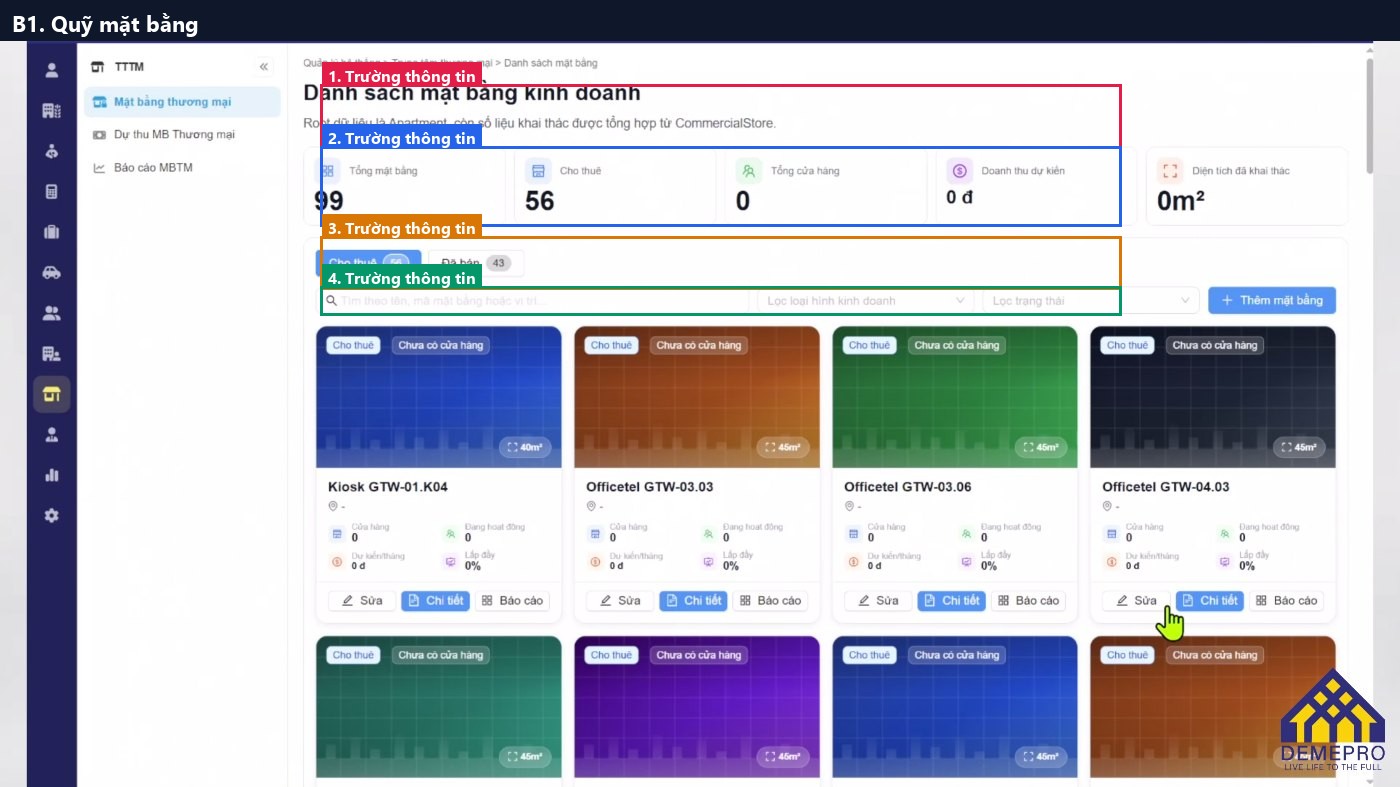Click the title Officetel GTW-03.03
1400x787 pixels.
[650, 487]
